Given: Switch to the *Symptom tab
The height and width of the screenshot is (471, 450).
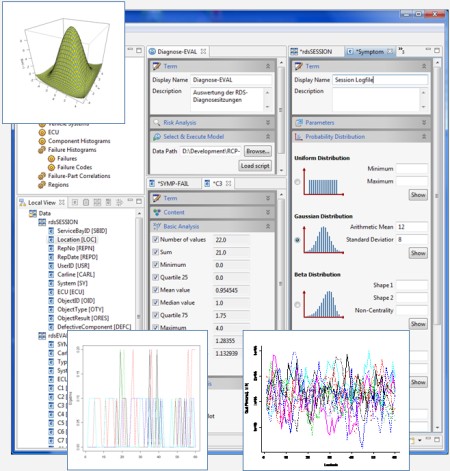Looking at the screenshot, I should tap(370, 52).
